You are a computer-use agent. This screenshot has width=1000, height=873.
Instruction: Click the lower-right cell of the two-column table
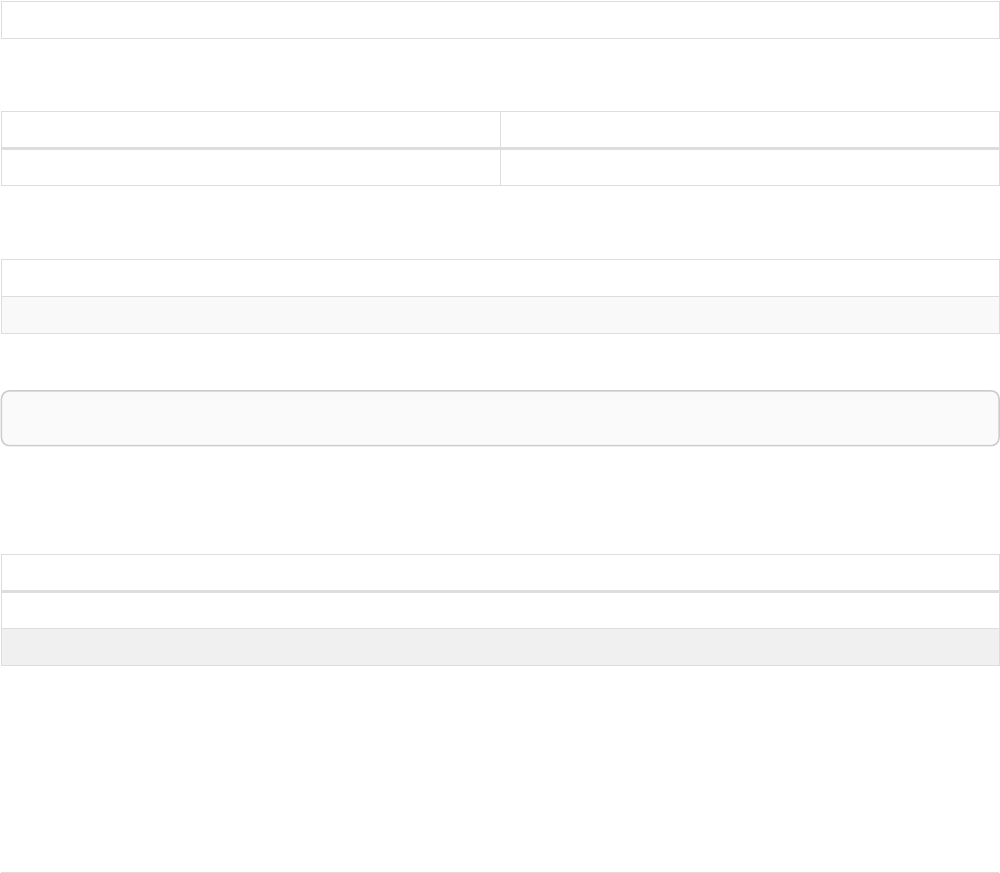750,168
